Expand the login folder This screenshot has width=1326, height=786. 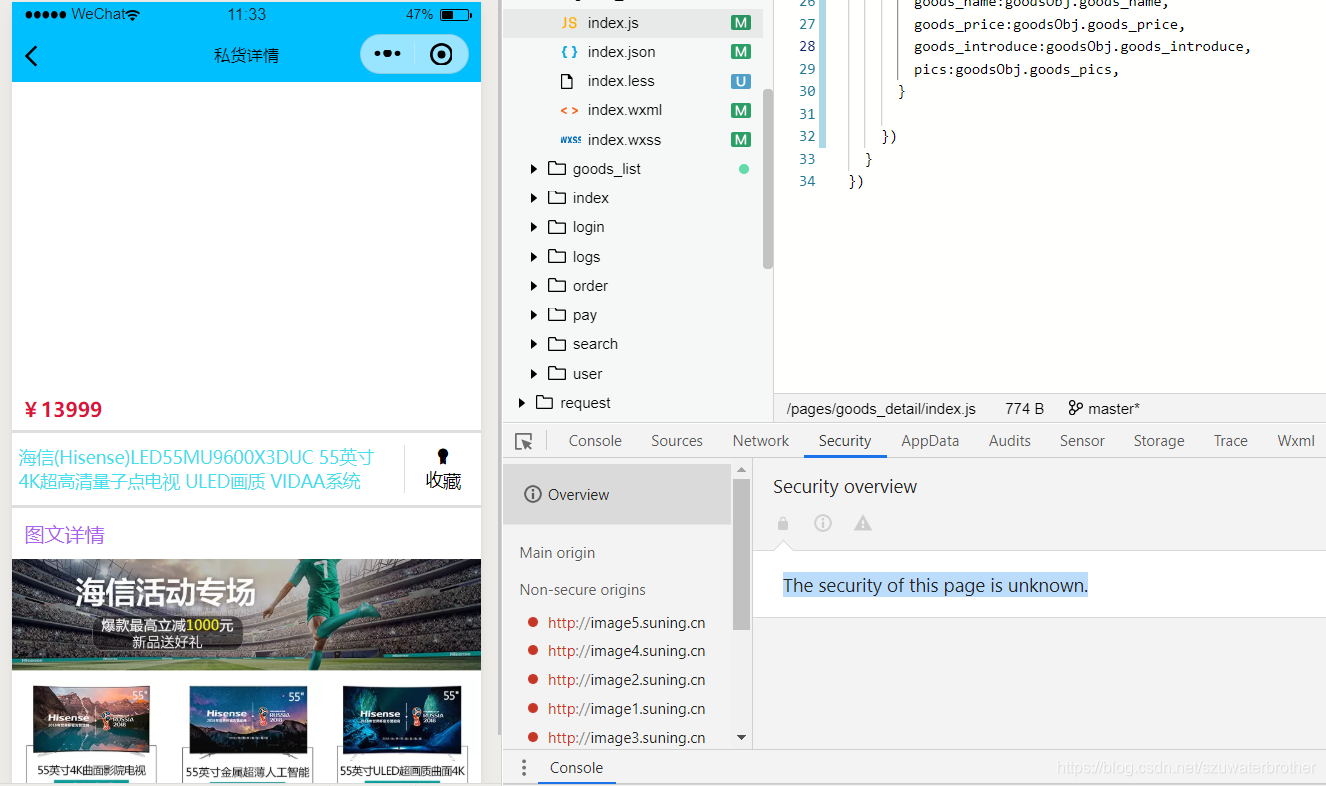534,227
